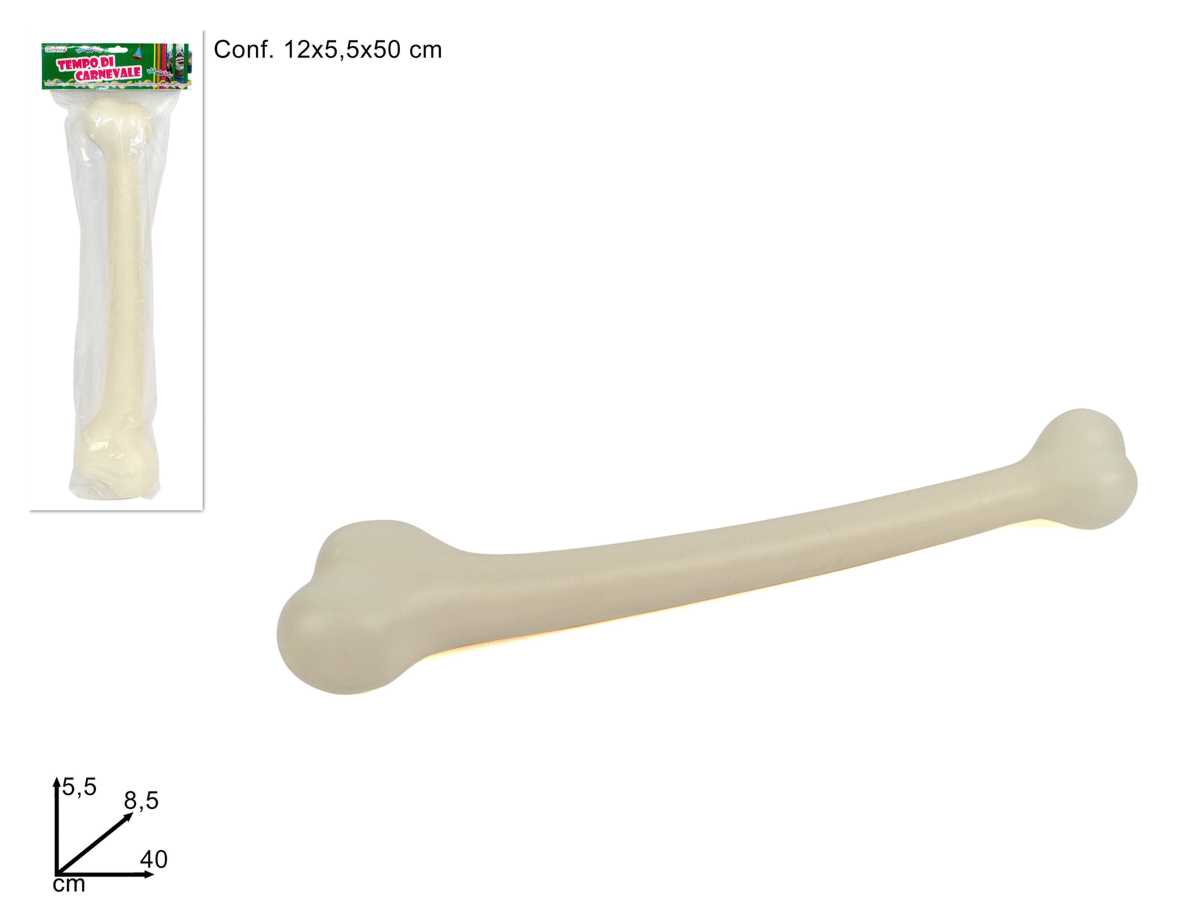Click the horizontal length axis arrowhead

point(148,874)
